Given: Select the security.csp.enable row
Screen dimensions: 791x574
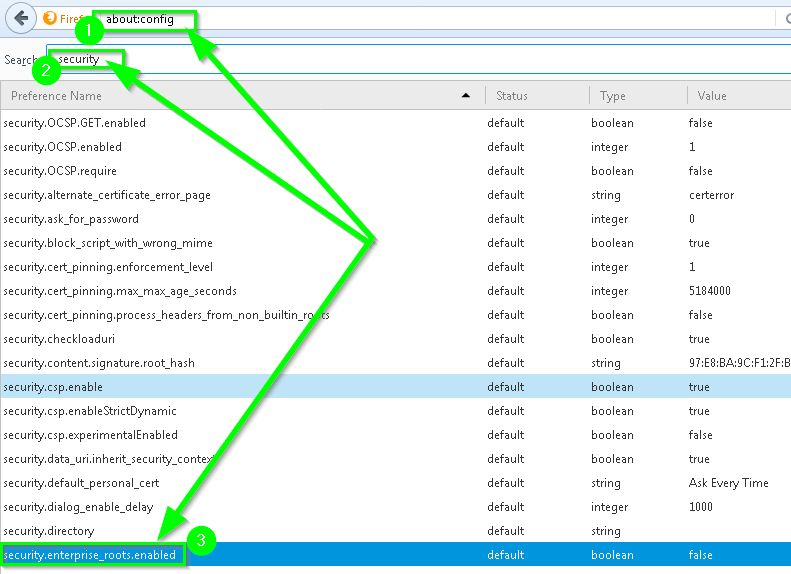Looking at the screenshot, I should click(x=396, y=387).
